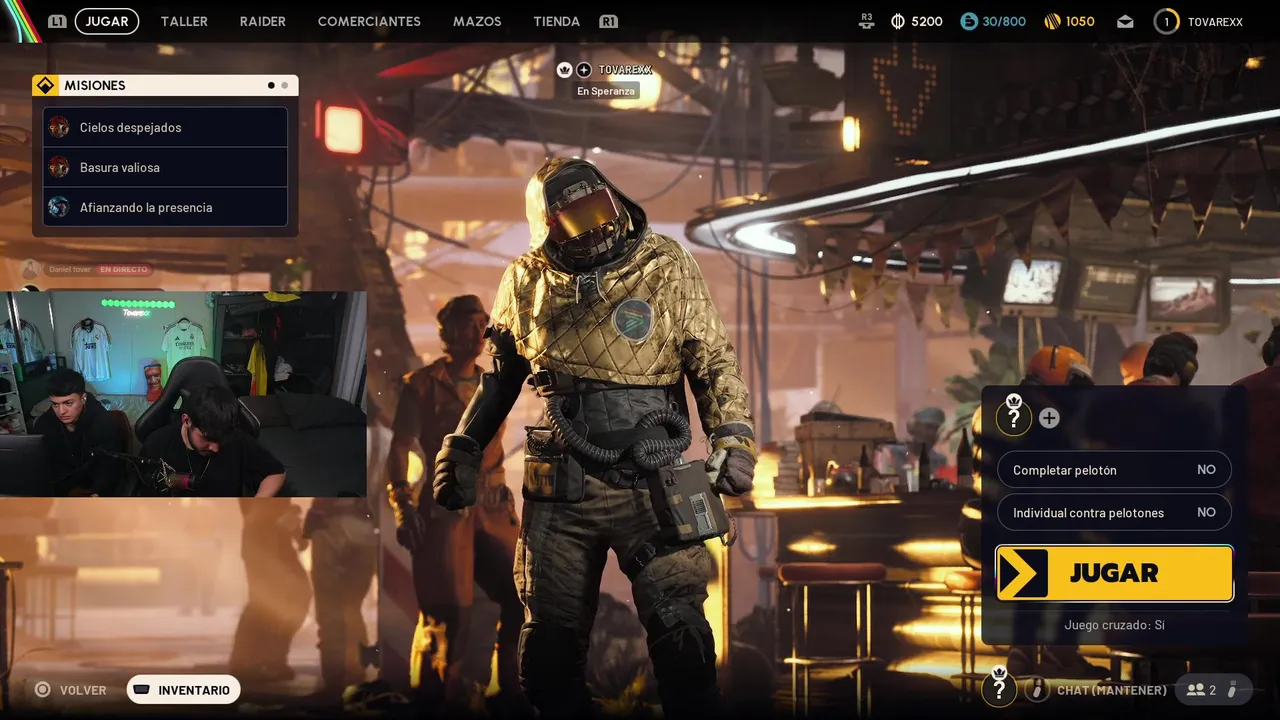Click the circle icon beside VOLVER
This screenshot has width=1280, height=720.
pyautogui.click(x=43, y=690)
